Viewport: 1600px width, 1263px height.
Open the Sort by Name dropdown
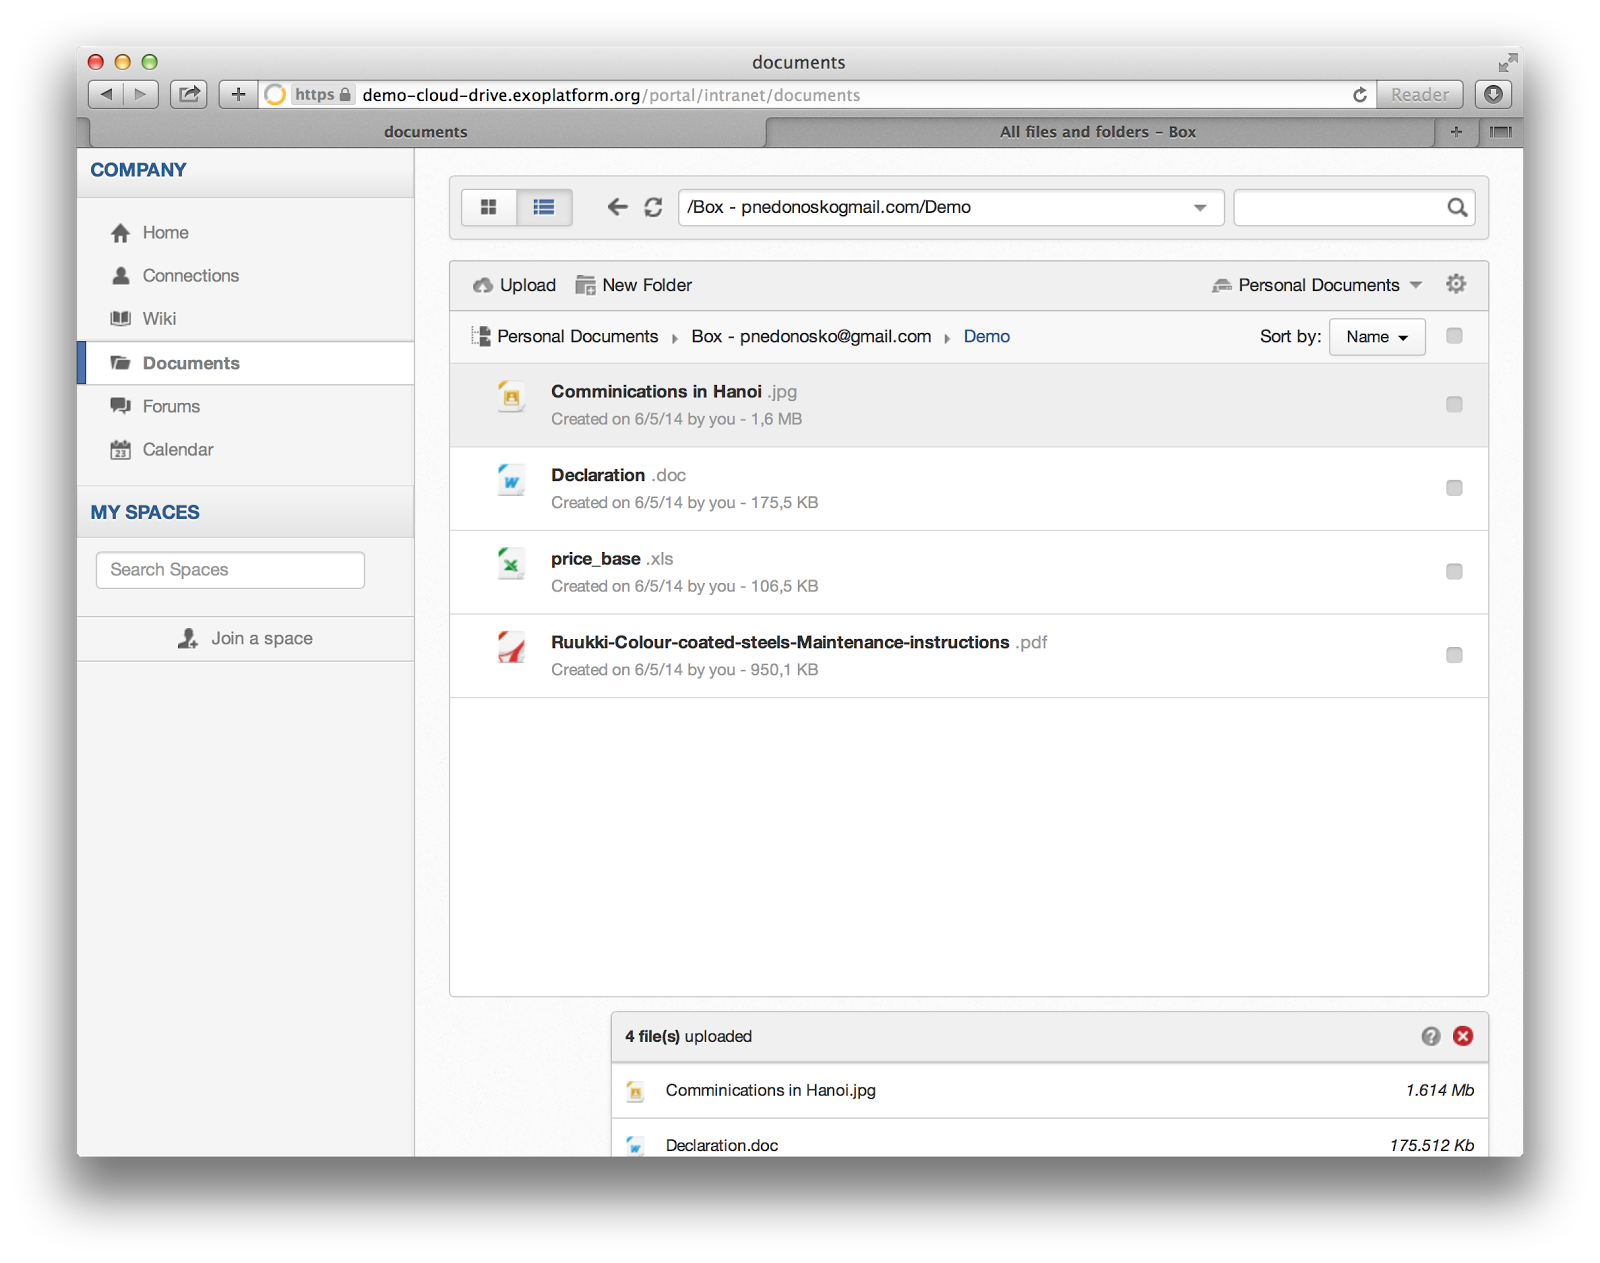click(x=1377, y=337)
